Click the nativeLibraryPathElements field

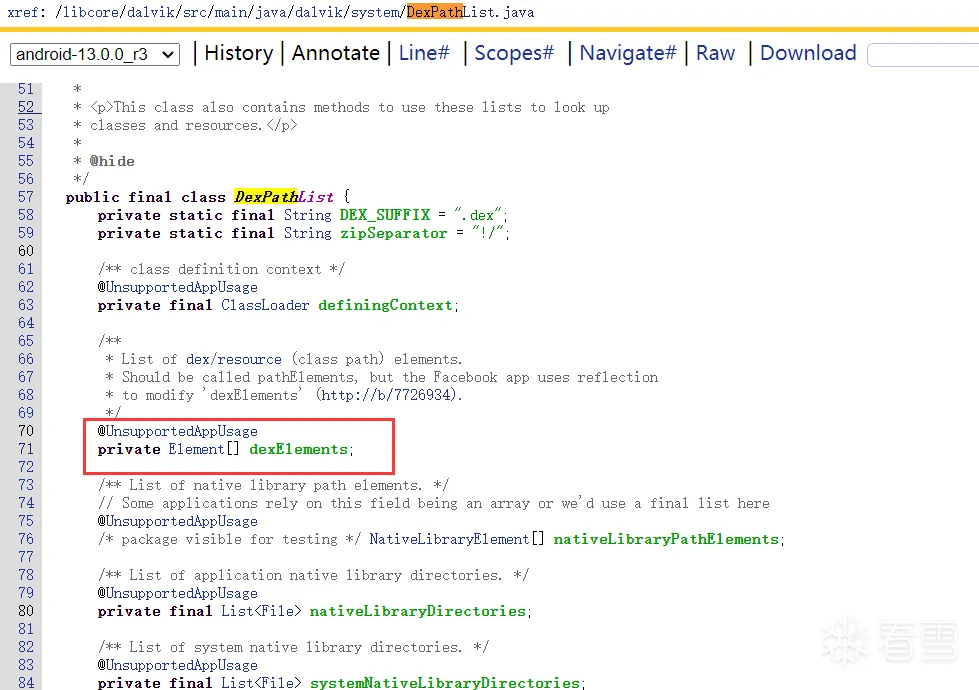pyautogui.click(x=666, y=539)
